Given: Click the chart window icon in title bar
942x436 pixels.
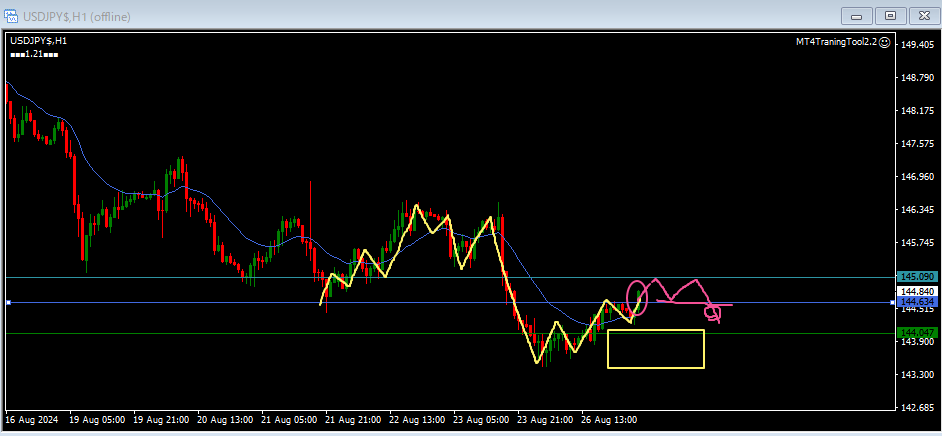Looking at the screenshot, I should pos(12,17).
